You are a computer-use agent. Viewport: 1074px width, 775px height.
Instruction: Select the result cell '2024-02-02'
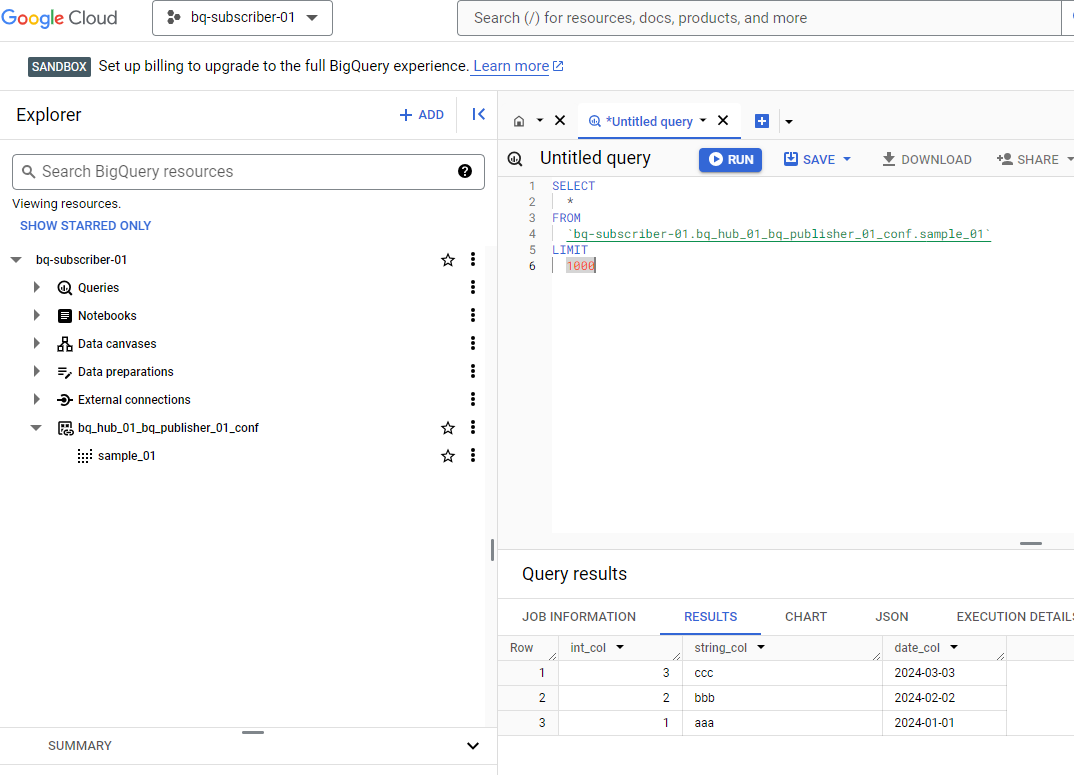pyautogui.click(x=944, y=698)
